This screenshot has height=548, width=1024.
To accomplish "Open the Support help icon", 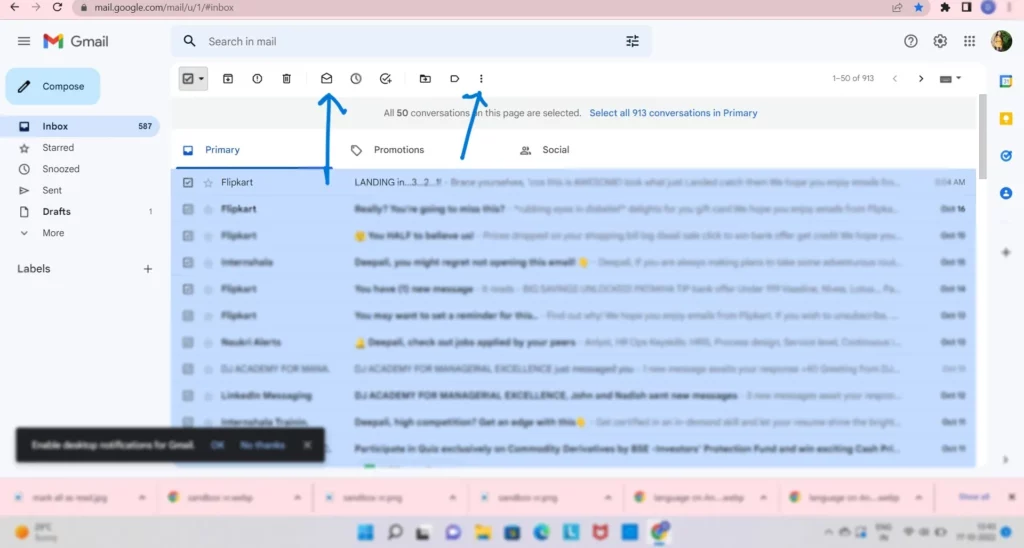I will [x=910, y=41].
